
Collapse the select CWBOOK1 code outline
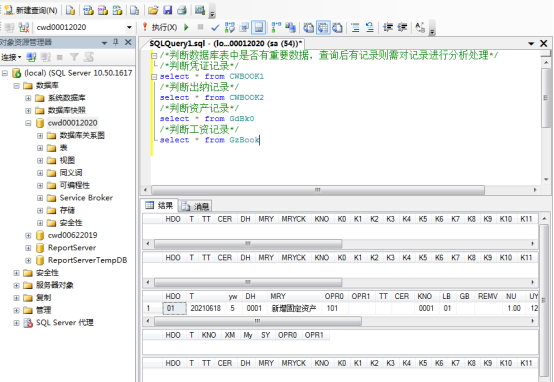[154, 77]
